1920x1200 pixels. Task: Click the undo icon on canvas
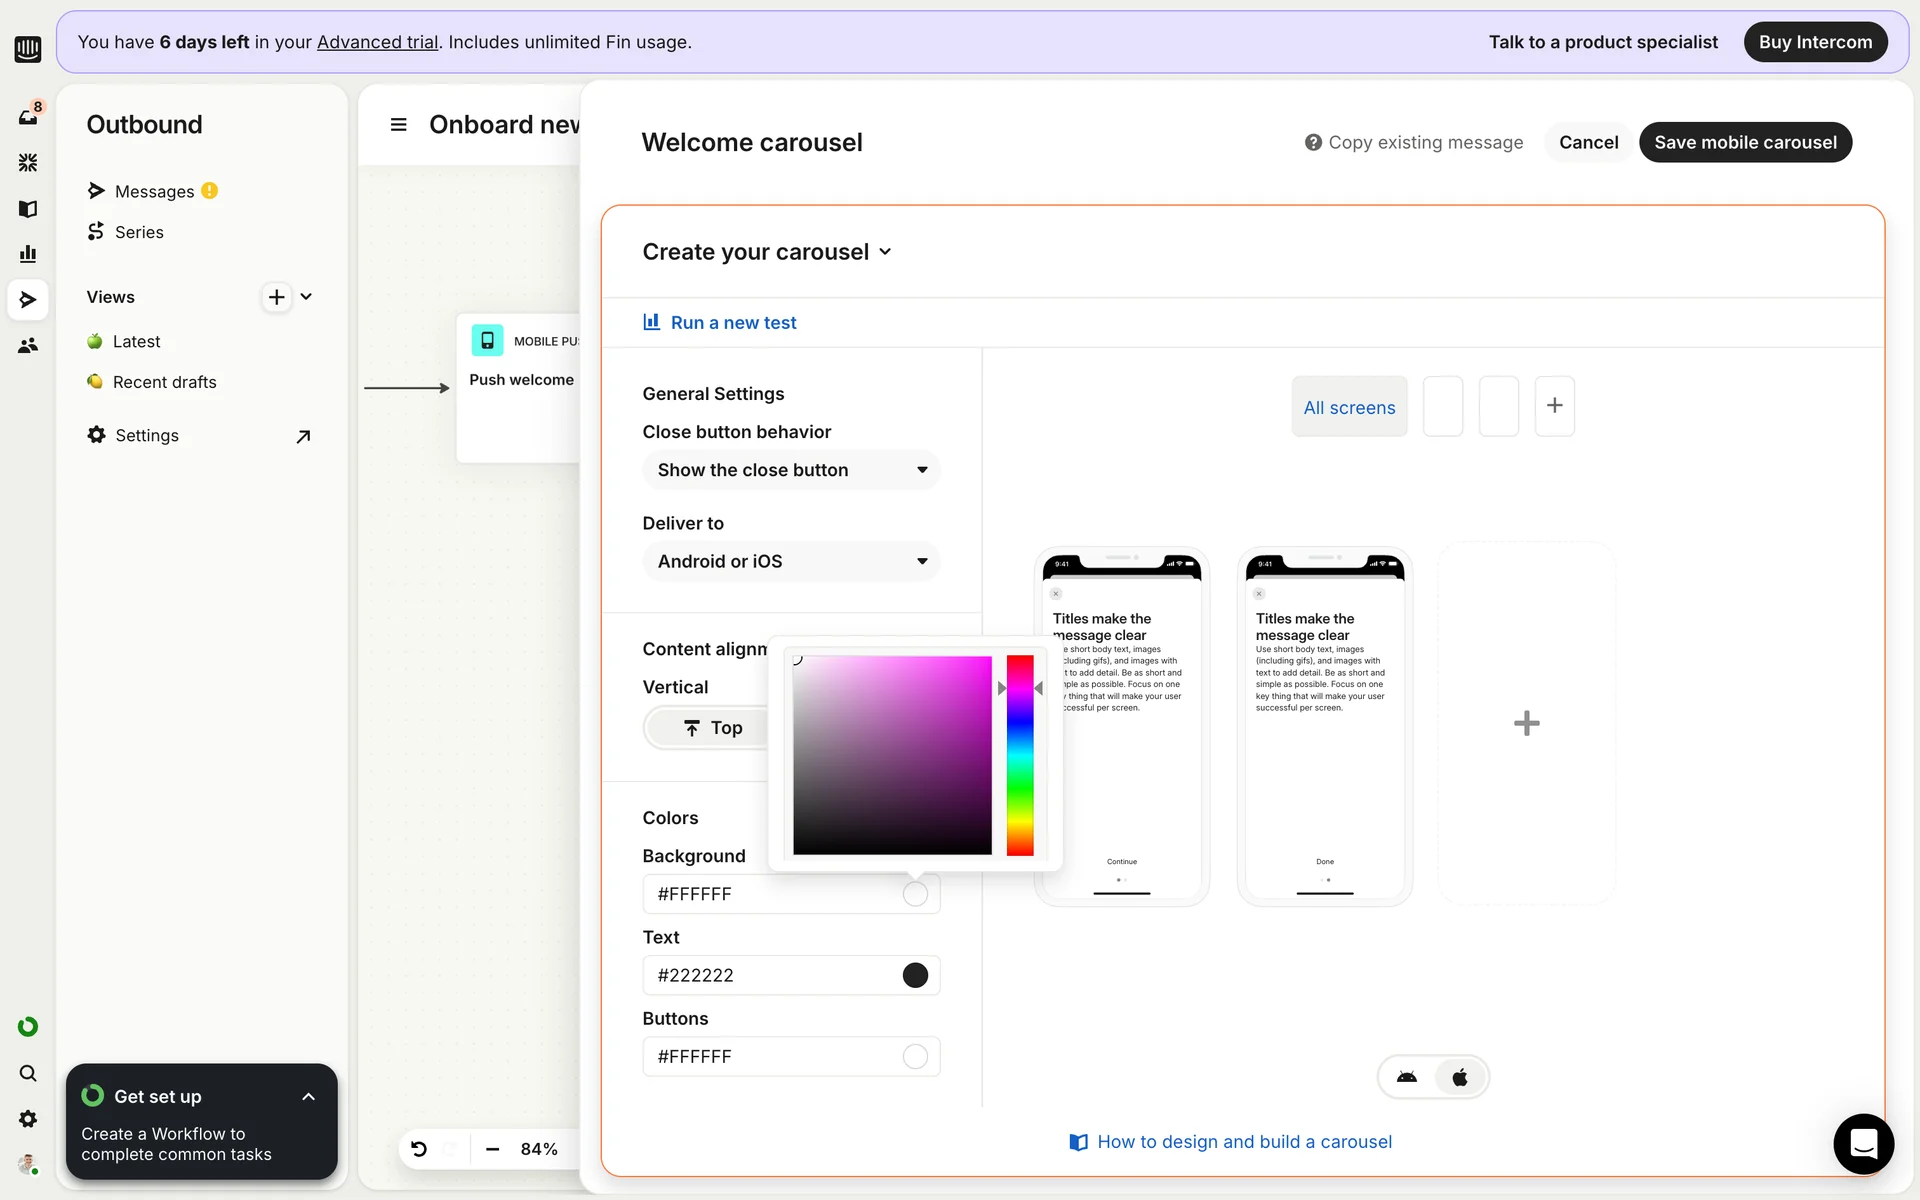point(419,1149)
